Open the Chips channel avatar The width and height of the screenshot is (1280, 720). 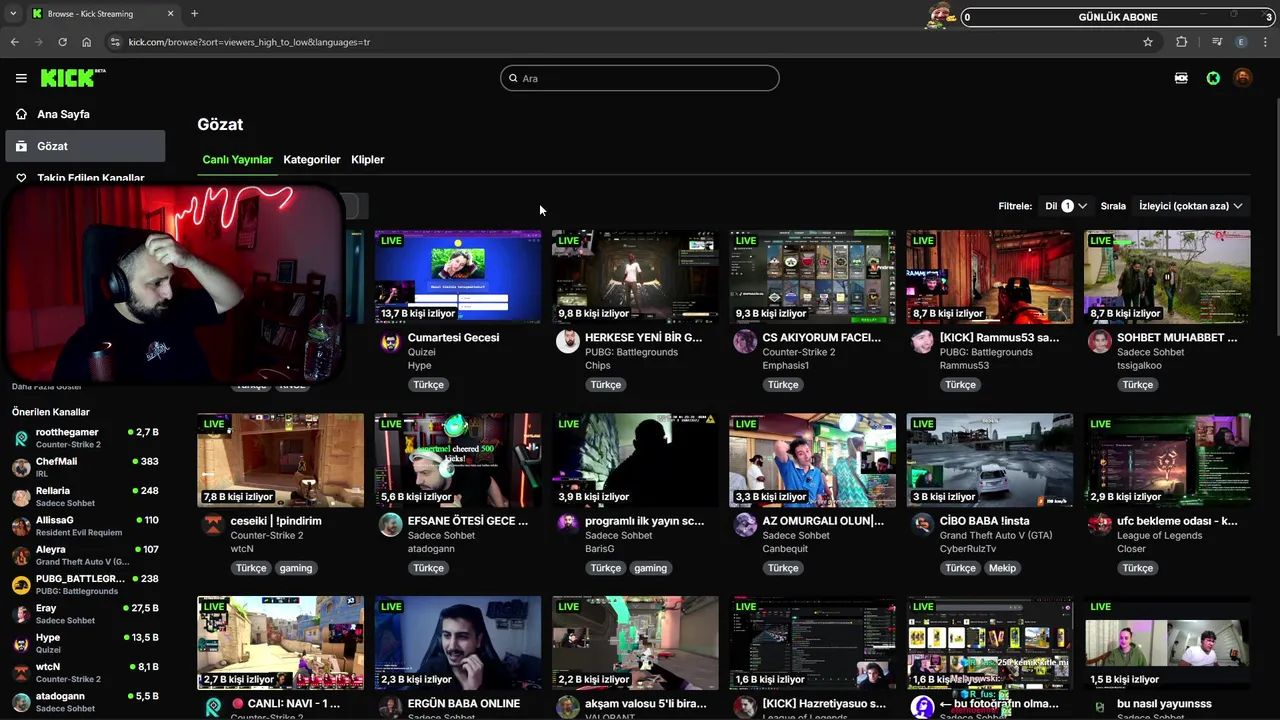568,342
